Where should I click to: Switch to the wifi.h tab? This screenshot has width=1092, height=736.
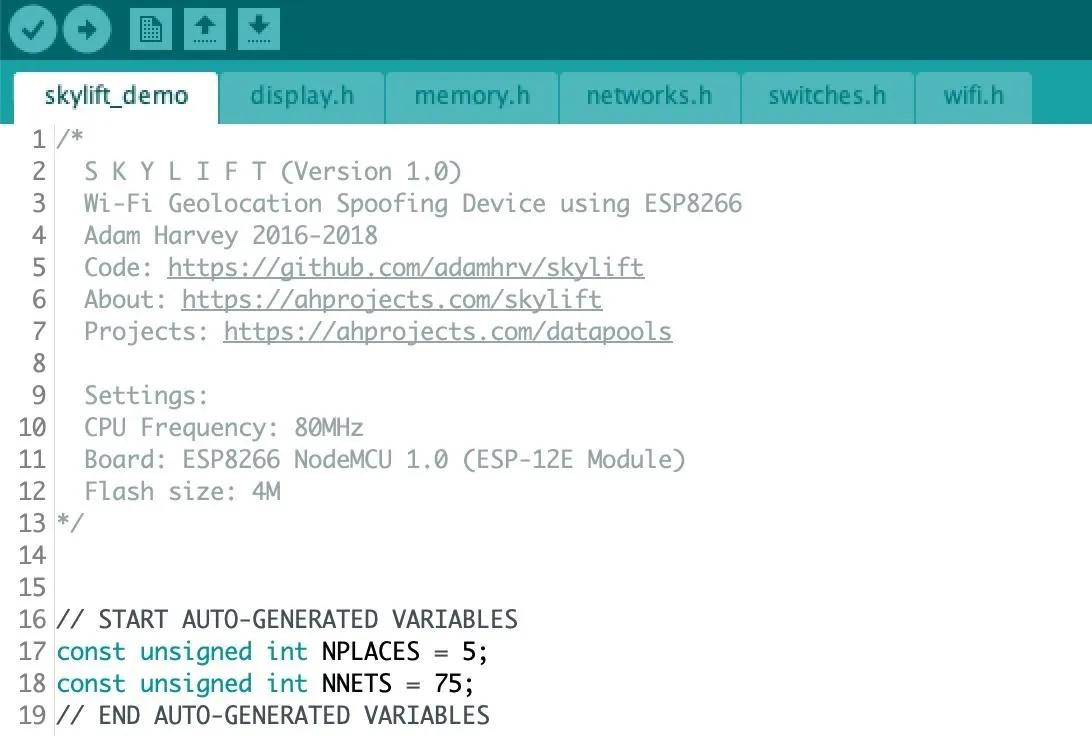(x=974, y=97)
